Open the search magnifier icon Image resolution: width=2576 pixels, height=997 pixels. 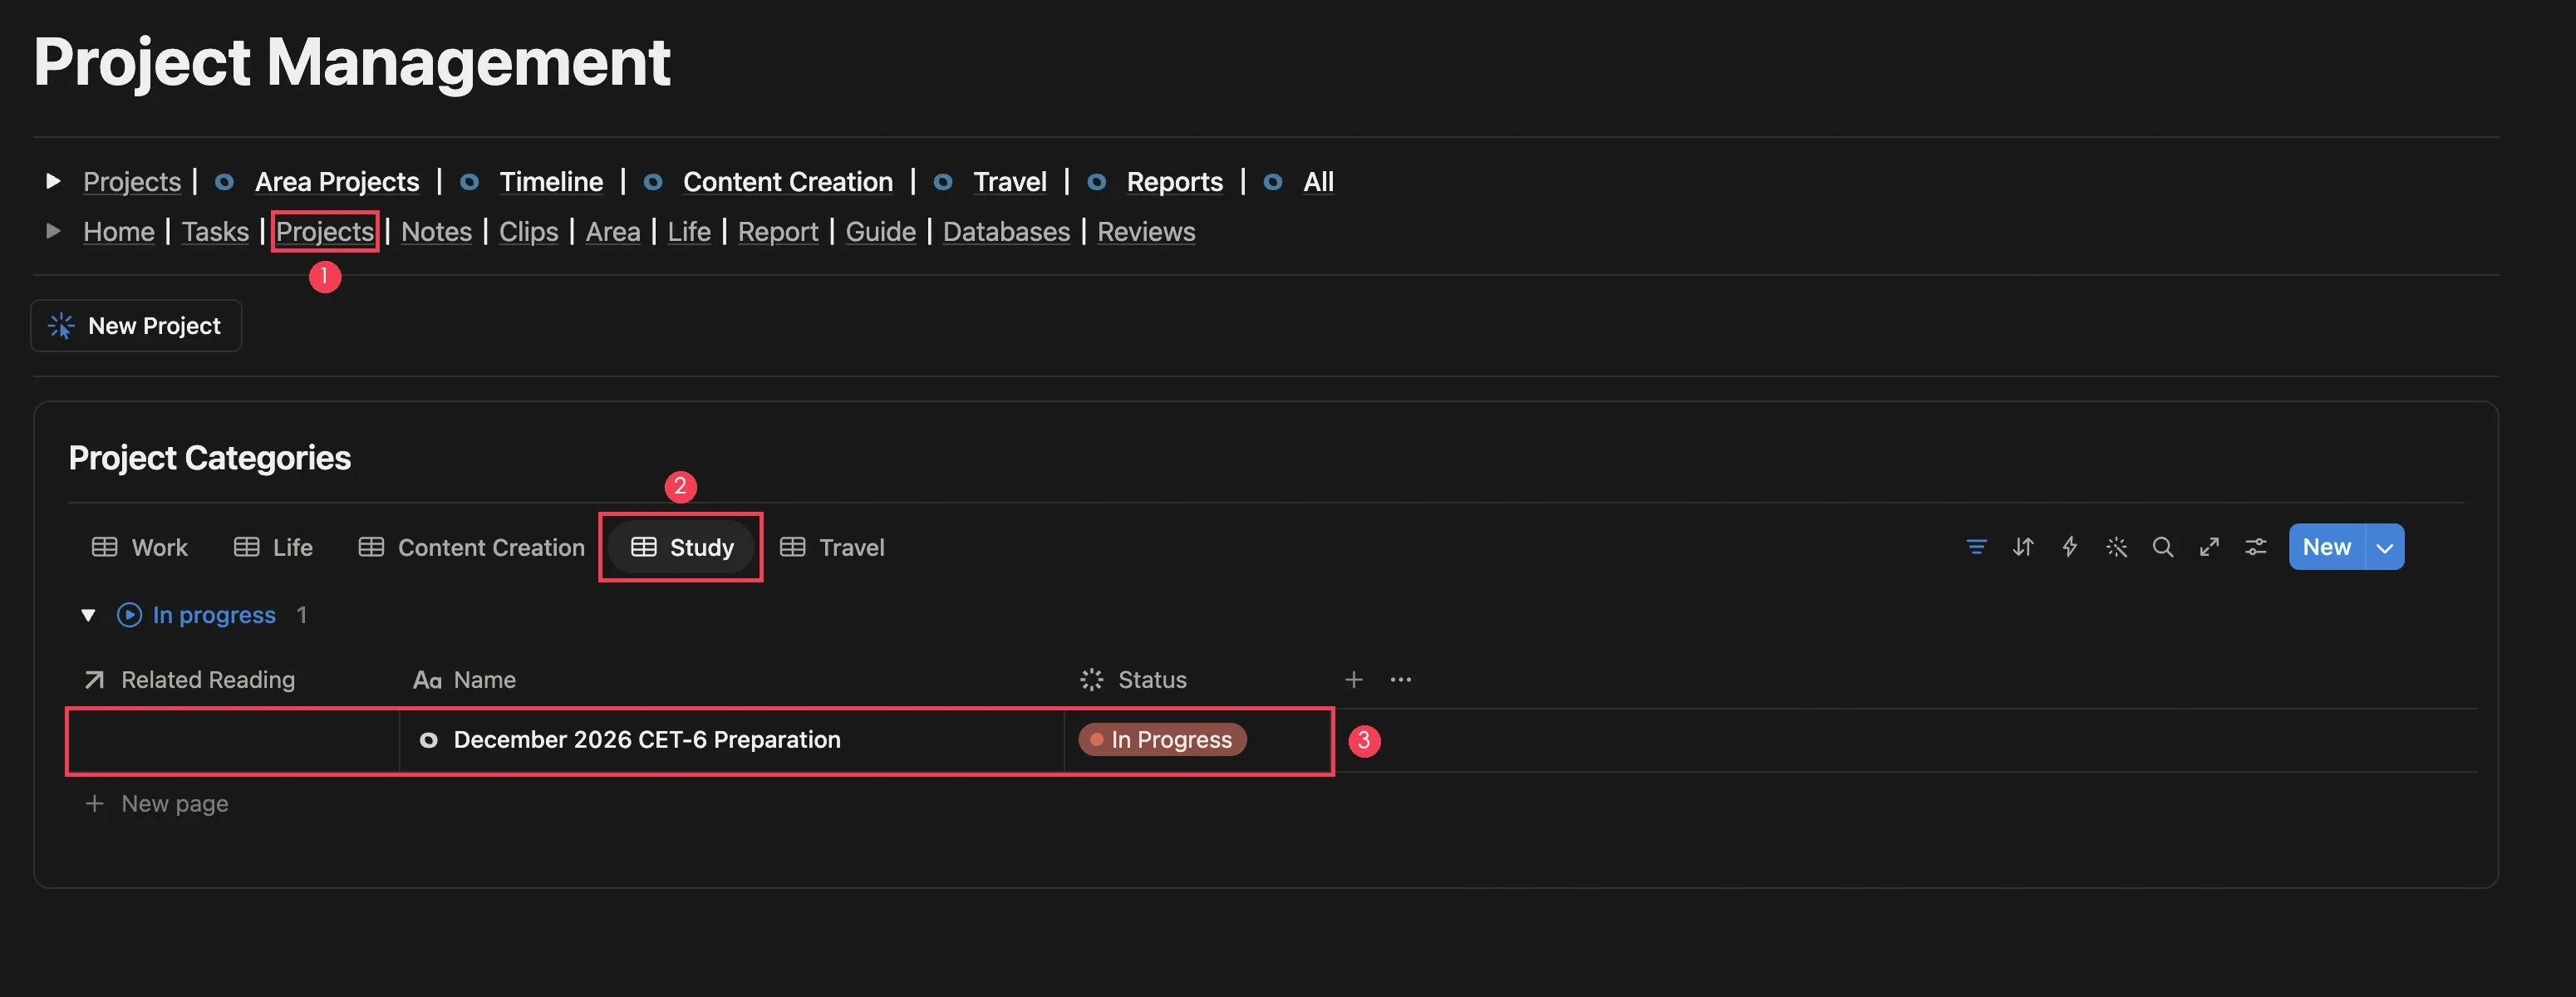coord(2163,547)
